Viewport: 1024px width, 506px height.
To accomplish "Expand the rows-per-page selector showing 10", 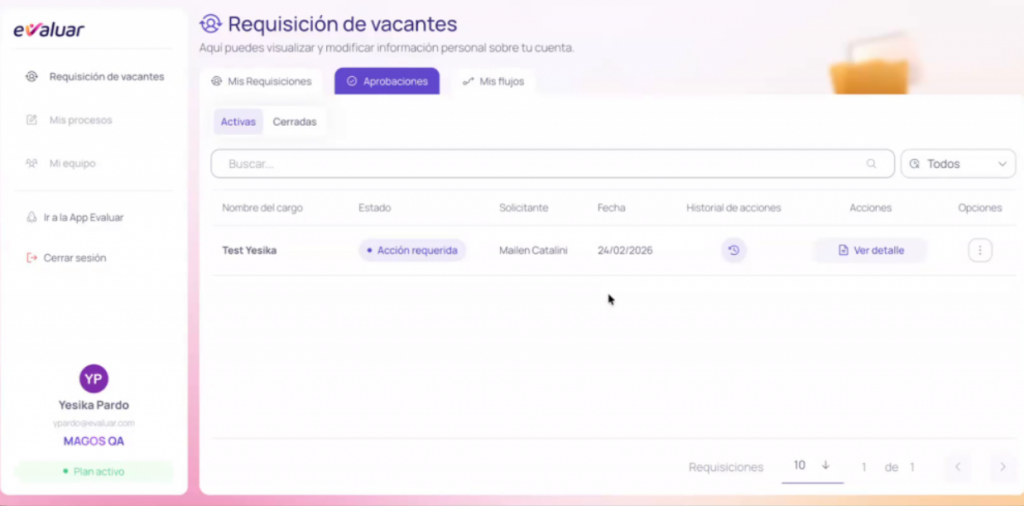I will pyautogui.click(x=812, y=466).
